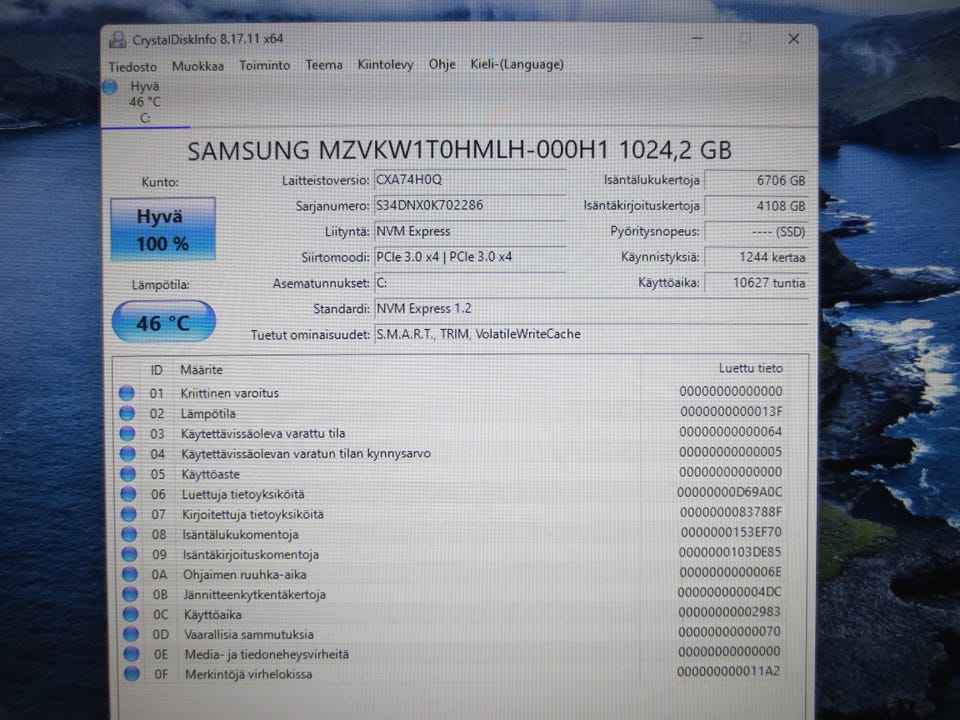The height and width of the screenshot is (720, 960).
Task: Click status circle for Kriittinen varoitus row
Action: tap(127, 392)
